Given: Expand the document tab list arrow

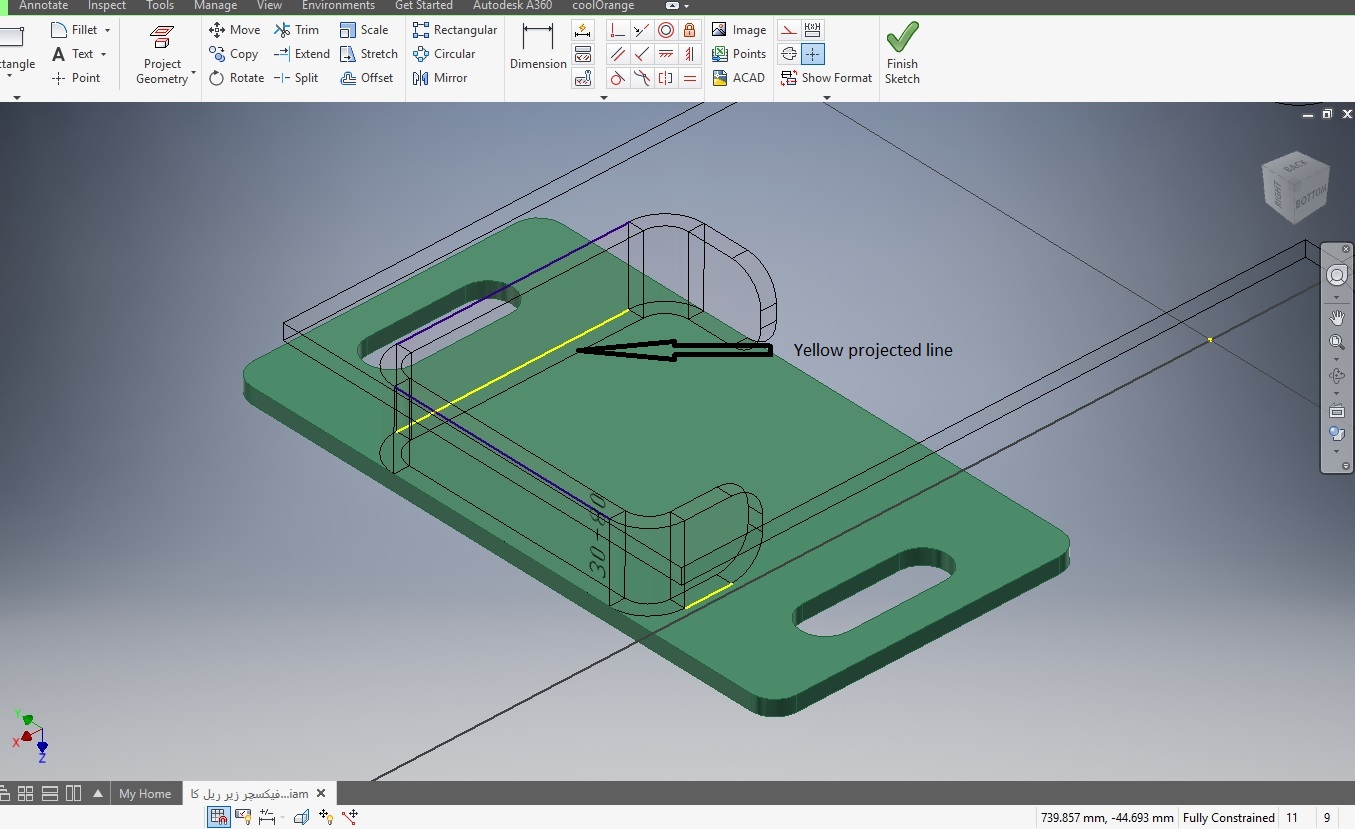Looking at the screenshot, I should (x=98, y=793).
